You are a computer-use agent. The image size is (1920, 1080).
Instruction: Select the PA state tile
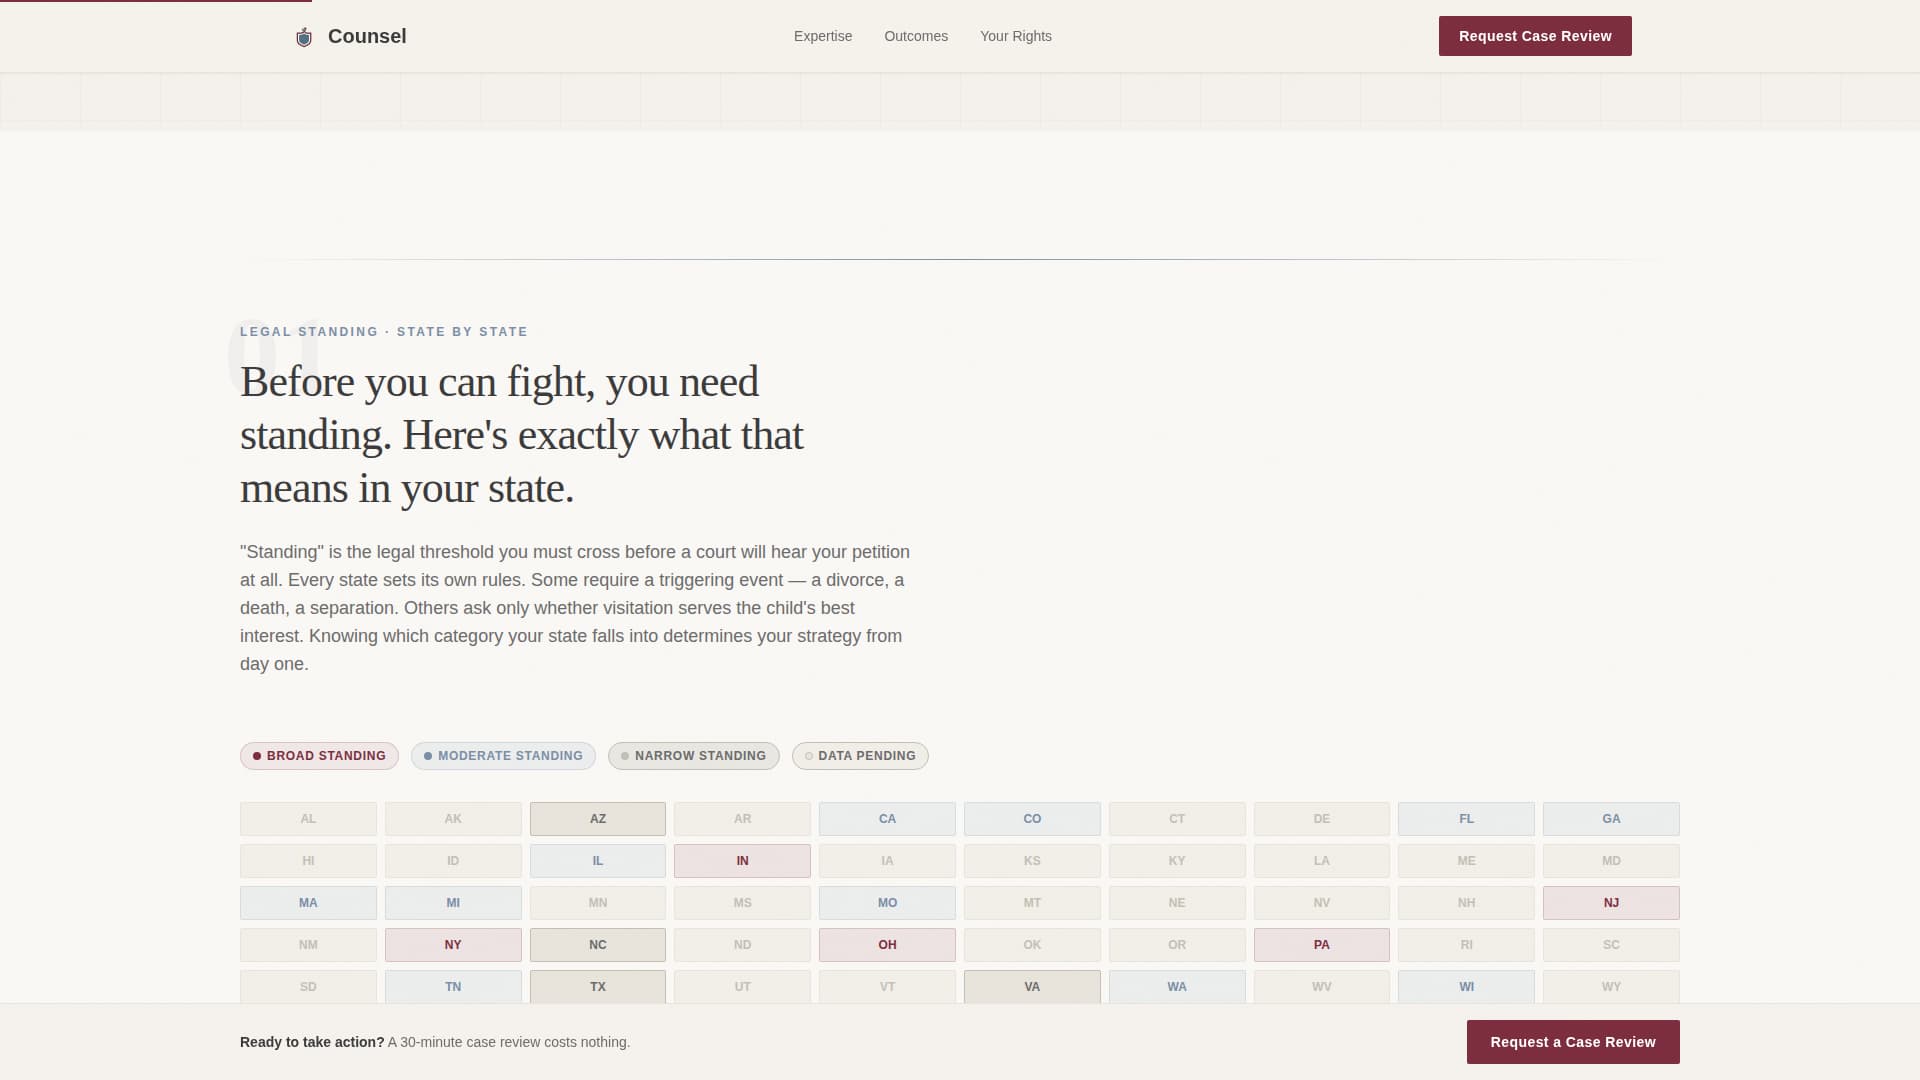(1321, 944)
